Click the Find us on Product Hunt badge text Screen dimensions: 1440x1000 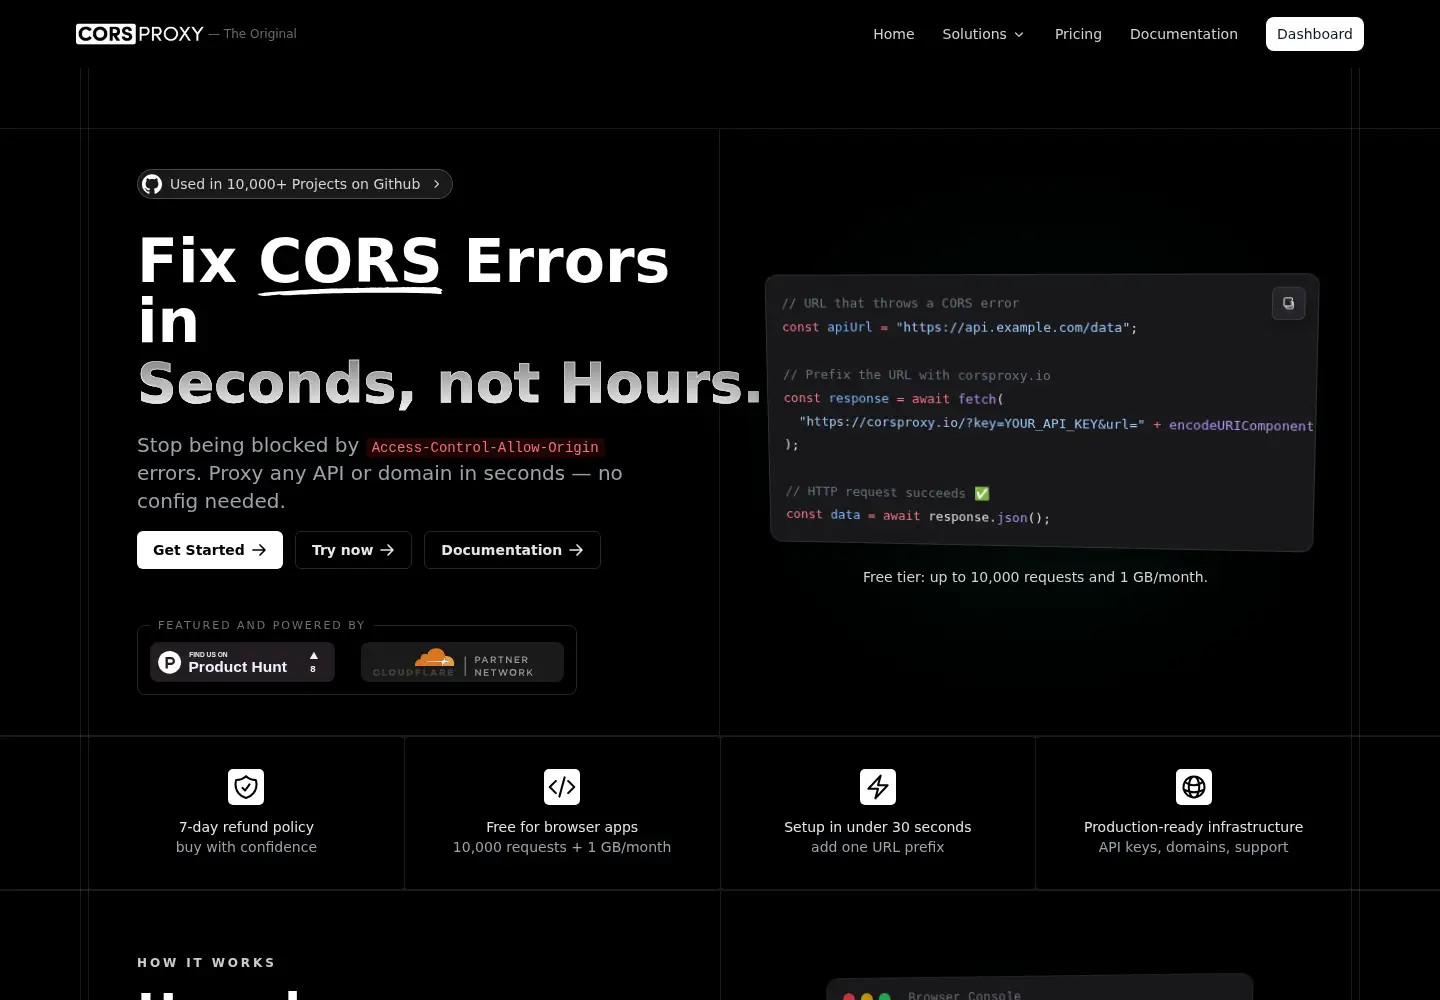tap(238, 662)
